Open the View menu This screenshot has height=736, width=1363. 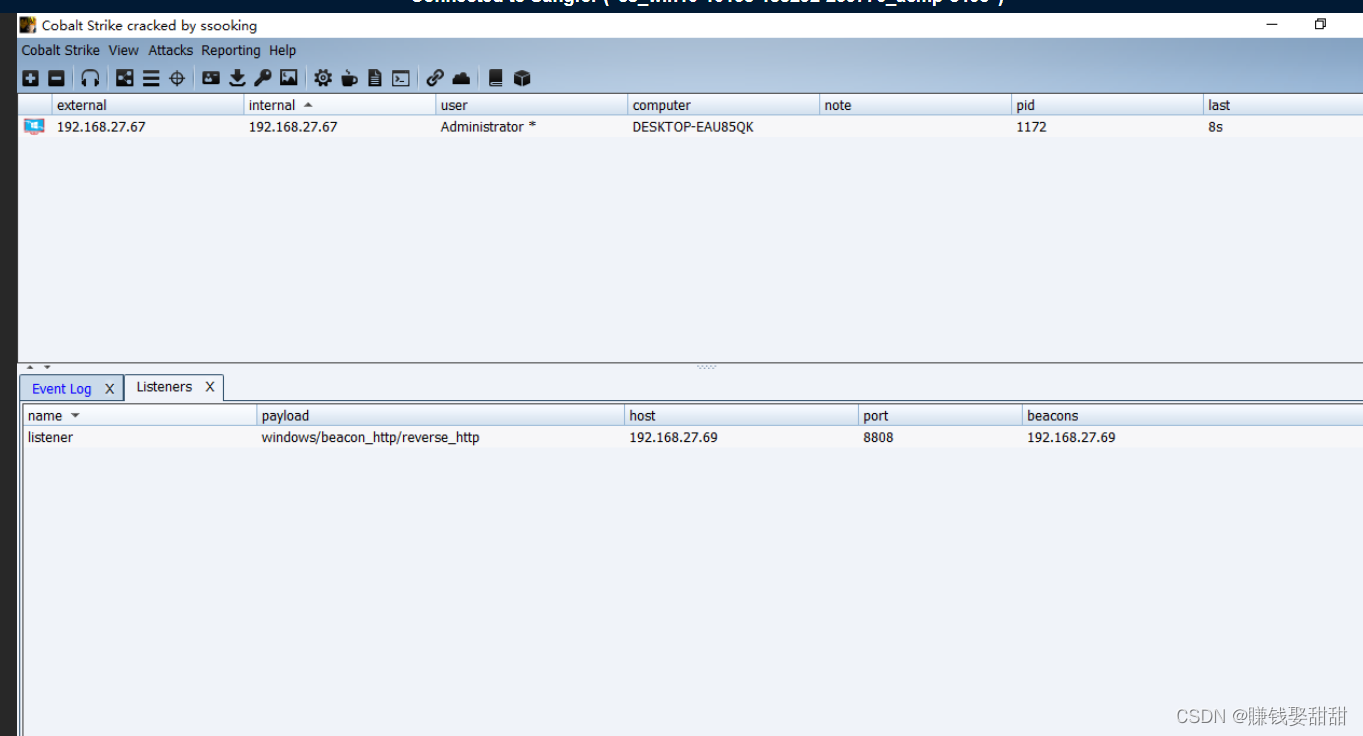pyautogui.click(x=124, y=50)
